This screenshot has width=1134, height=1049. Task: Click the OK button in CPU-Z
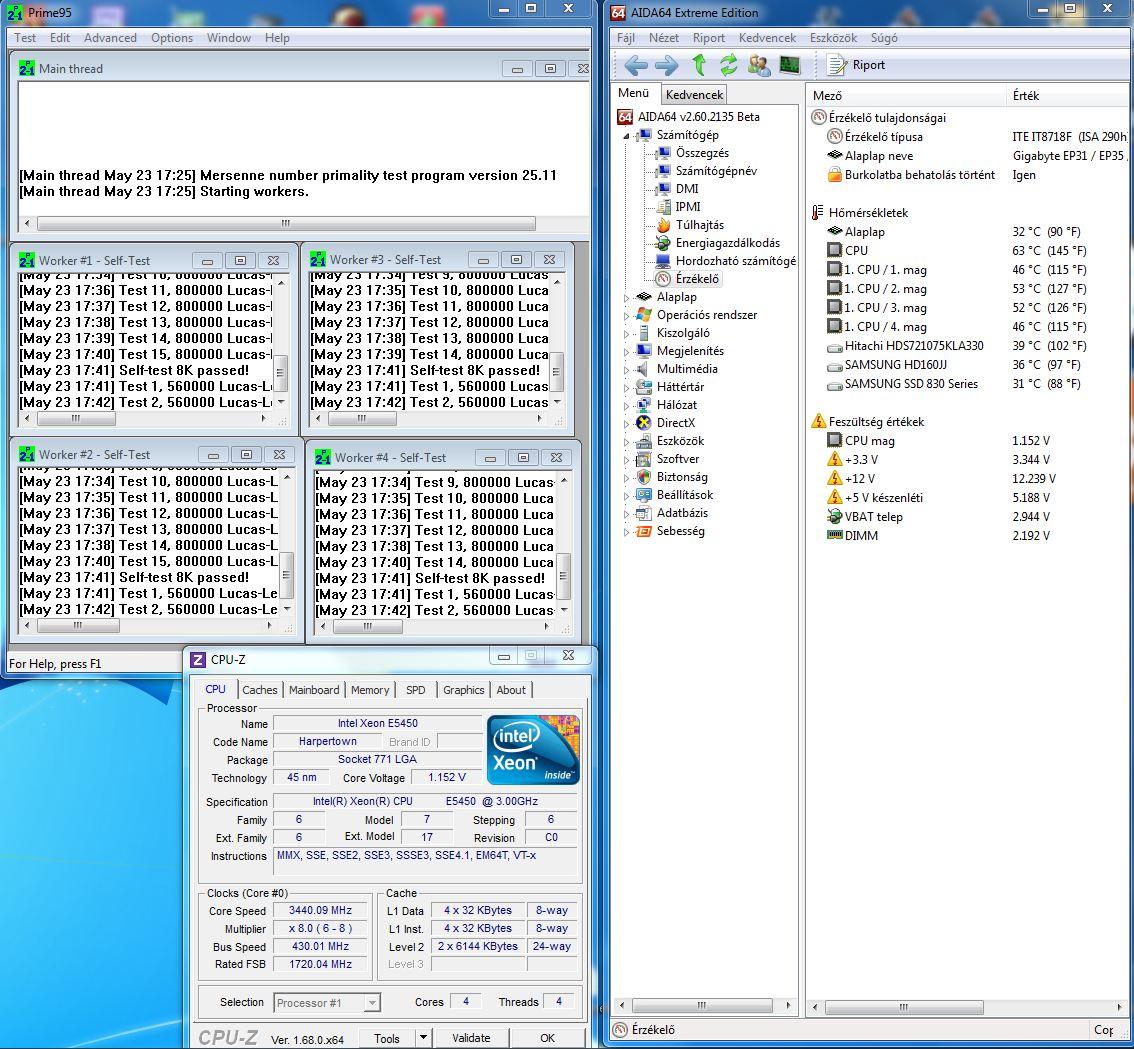[x=547, y=1038]
